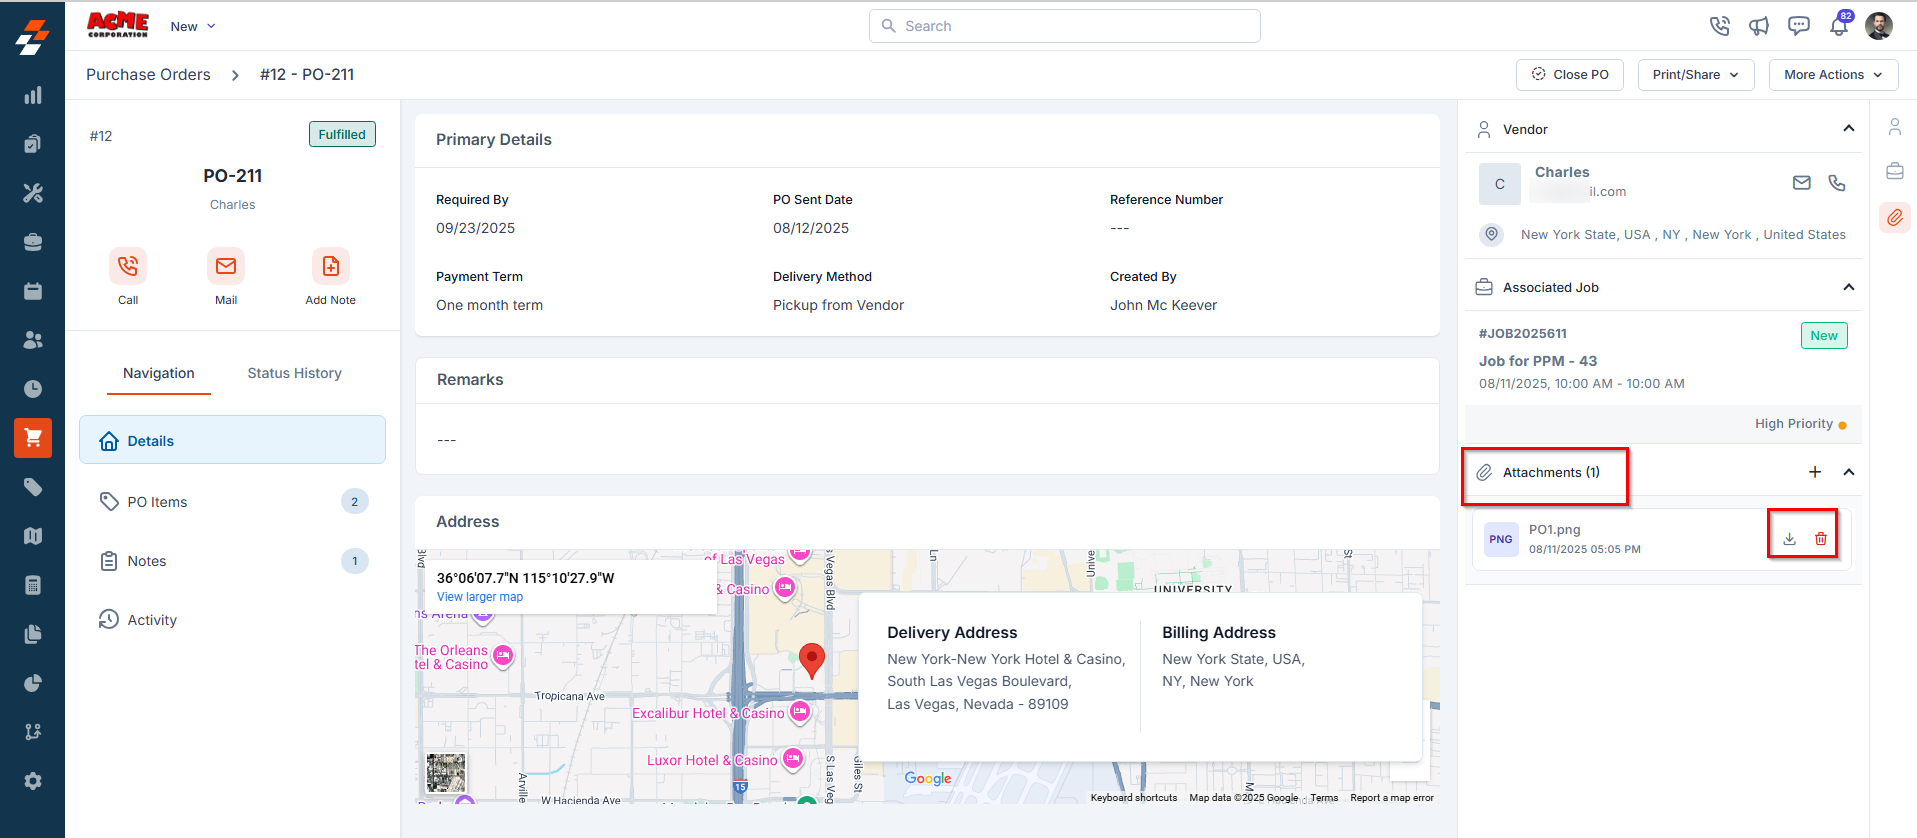This screenshot has width=1917, height=838.
Task: Click the top Search field
Action: [x=1064, y=26]
